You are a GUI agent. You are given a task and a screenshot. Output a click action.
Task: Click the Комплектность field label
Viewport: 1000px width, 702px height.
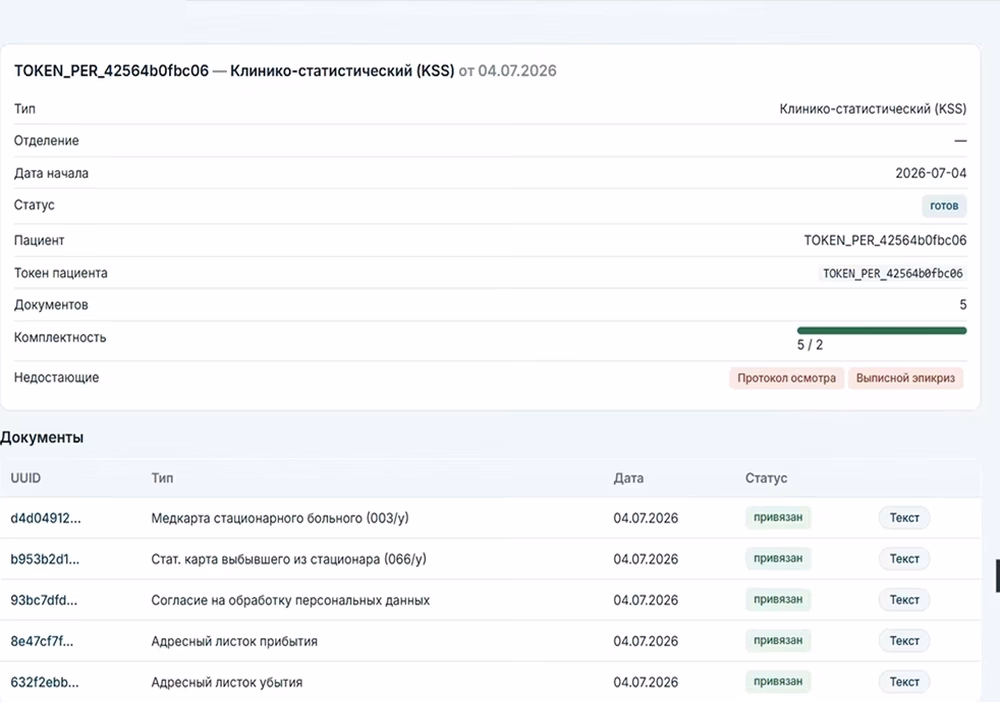pyautogui.click(x=60, y=337)
